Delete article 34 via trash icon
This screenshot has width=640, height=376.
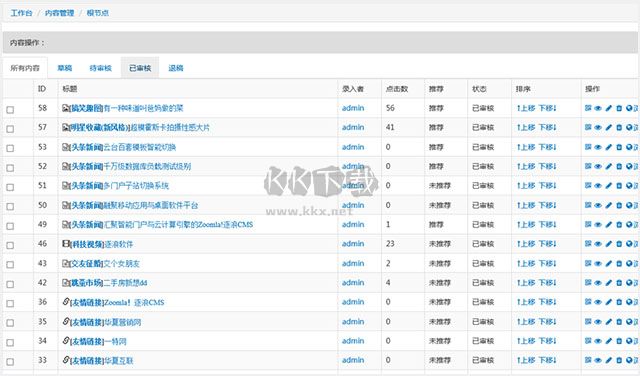[x=619, y=341]
